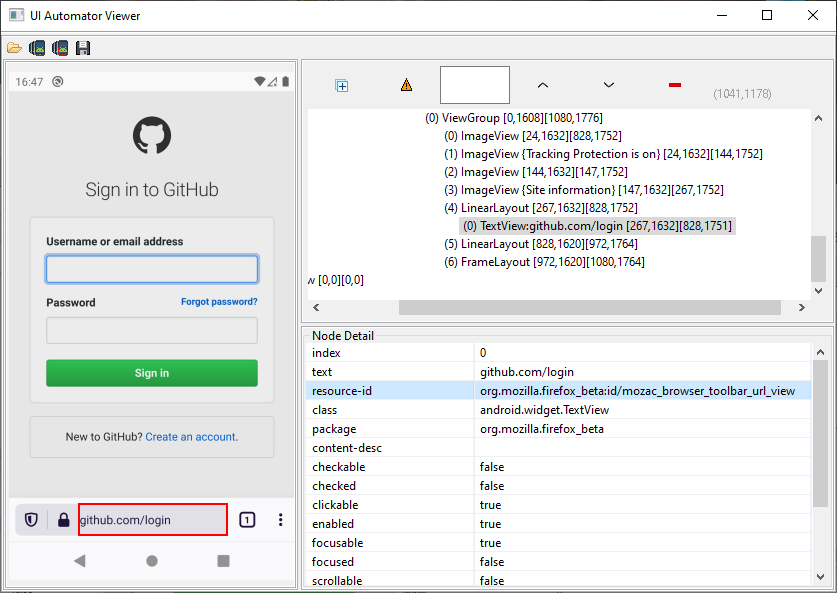This screenshot has height=593, width=837.
Task: Click the github.com/login URL bar text
Action: click(x=125, y=520)
